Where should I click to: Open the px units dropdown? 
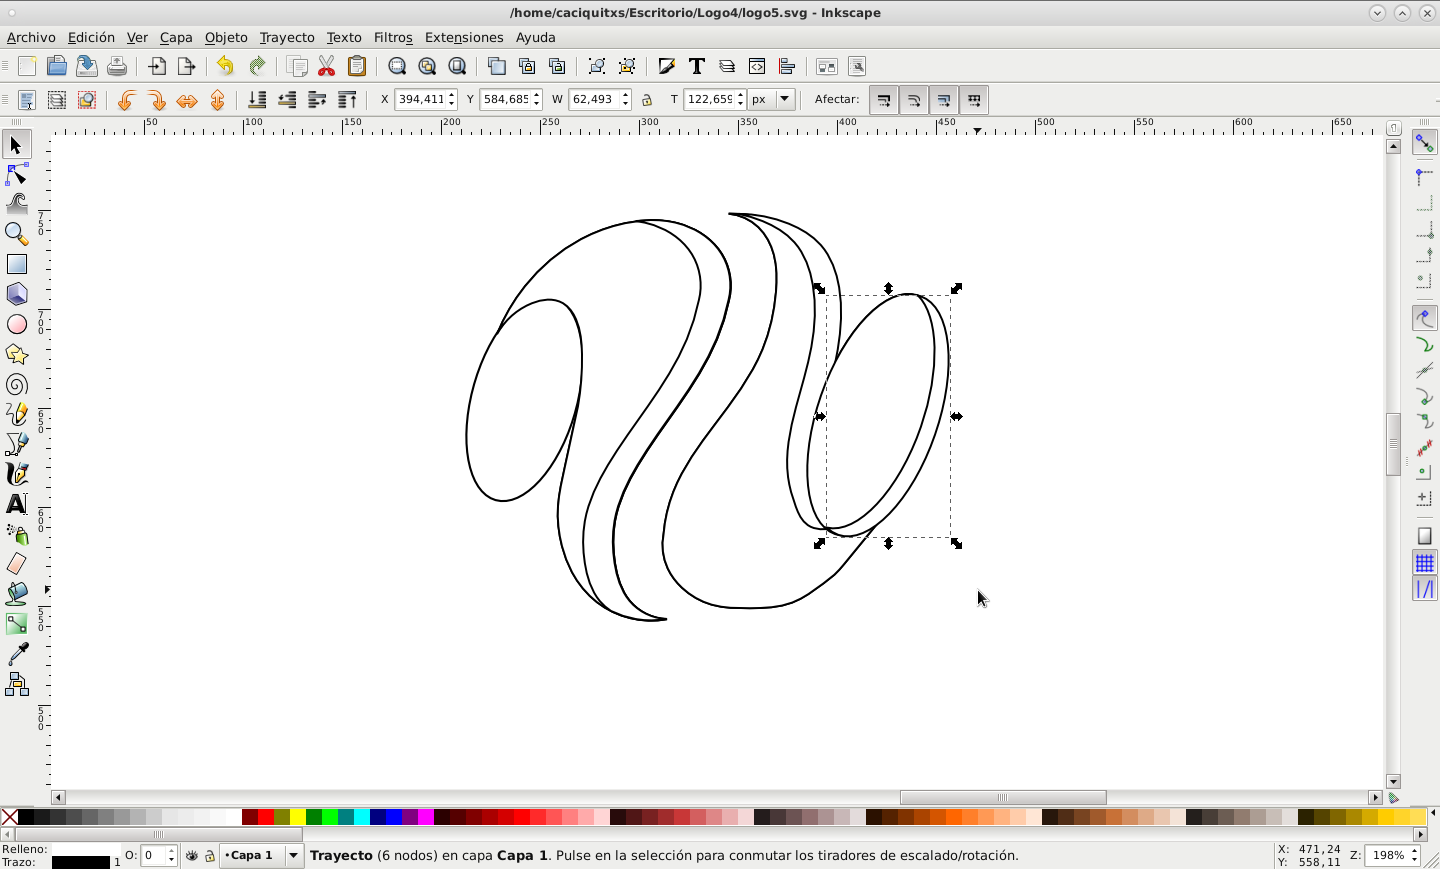[x=772, y=100]
